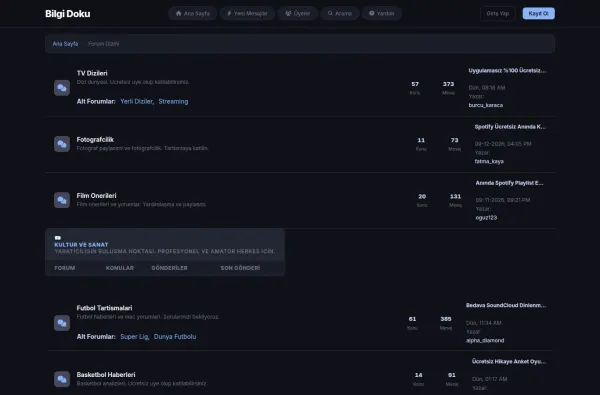Open last post Bedava SoundCloud Dinlenme
600x395 pixels.
coord(506,305)
